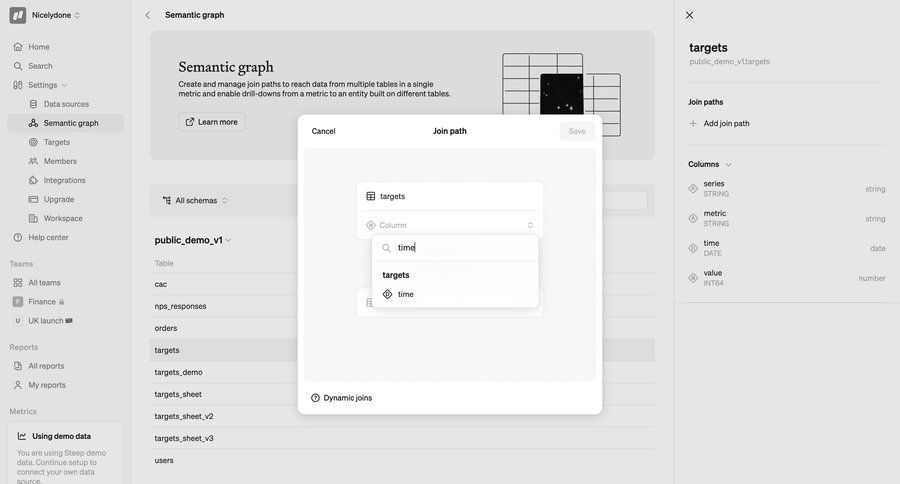Click the column search field containing time
The height and width of the screenshot is (484, 900).
coord(455,247)
